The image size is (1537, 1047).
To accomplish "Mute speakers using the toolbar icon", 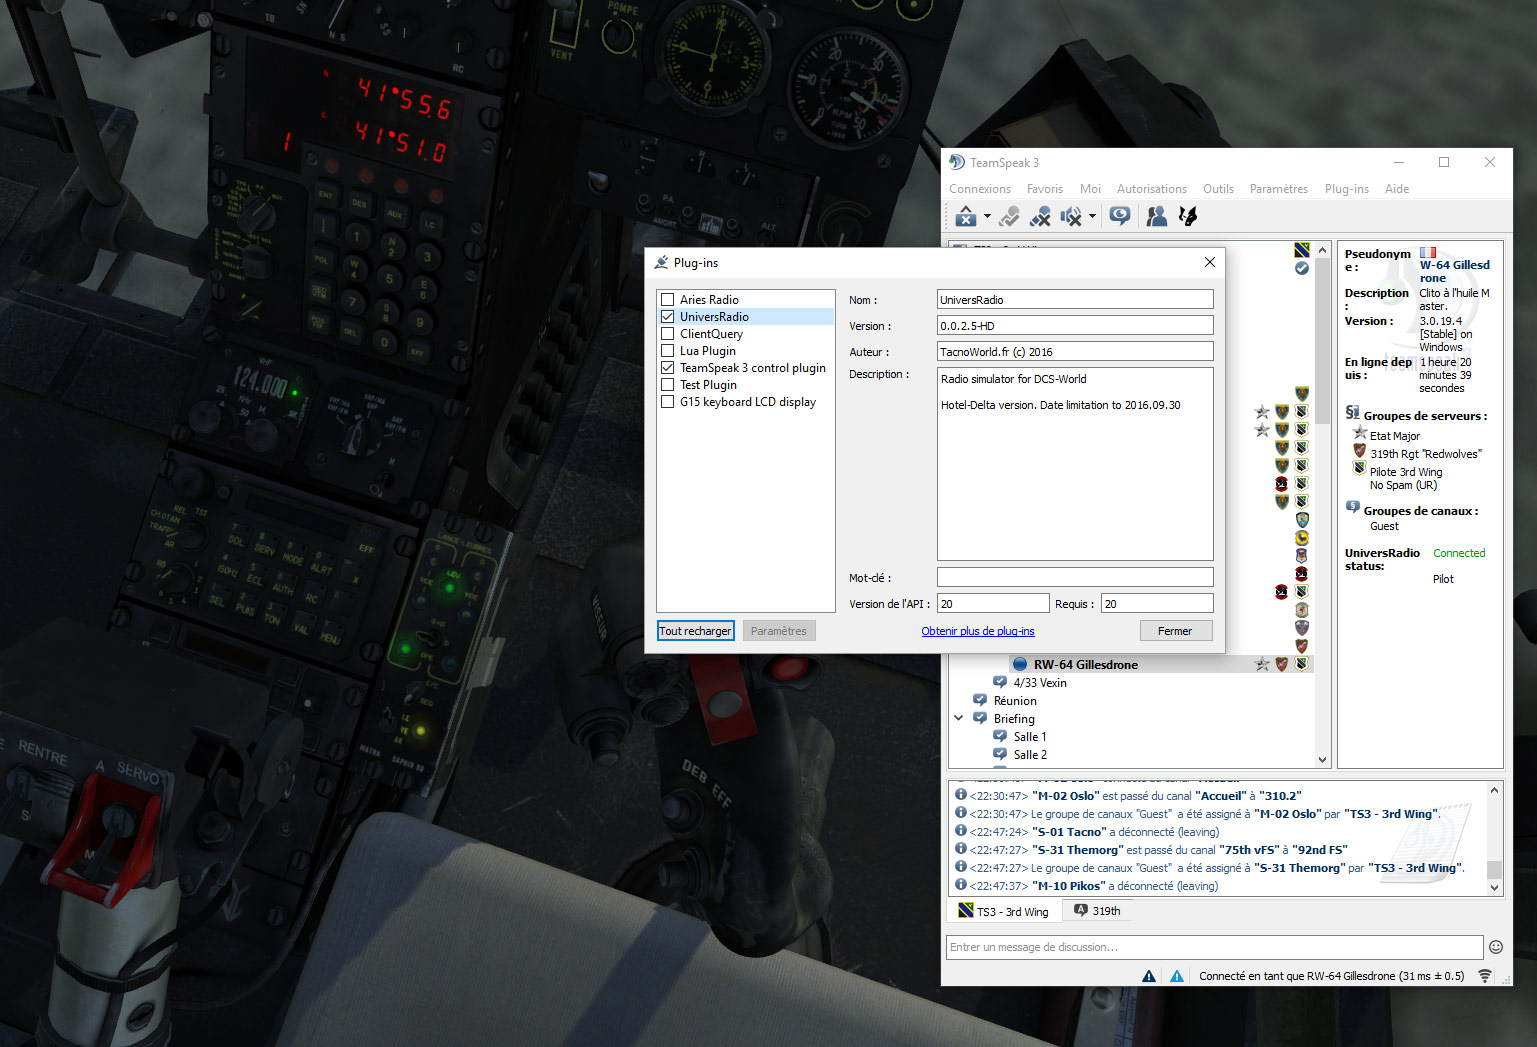I will coord(1070,216).
